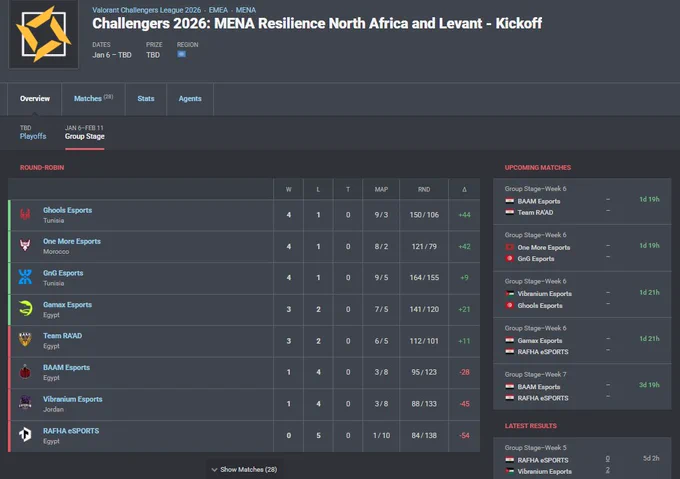Click the delta column header
Screen dimensions: 680x479
click(464, 189)
